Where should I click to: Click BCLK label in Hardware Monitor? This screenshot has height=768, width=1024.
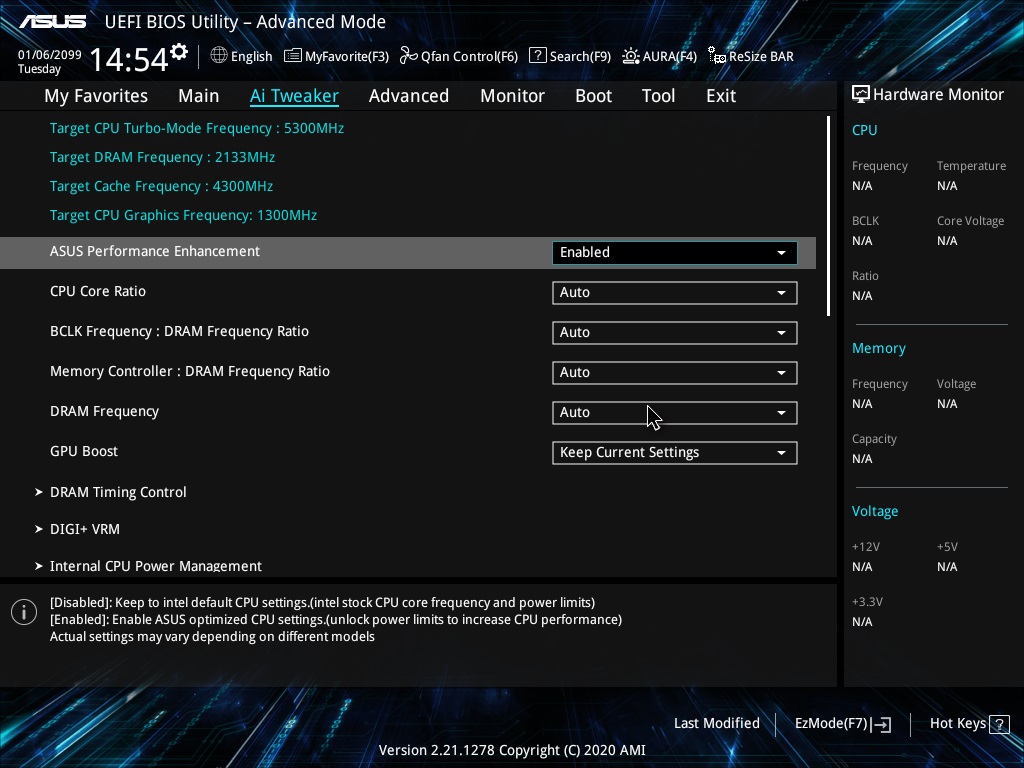pyautogui.click(x=865, y=221)
